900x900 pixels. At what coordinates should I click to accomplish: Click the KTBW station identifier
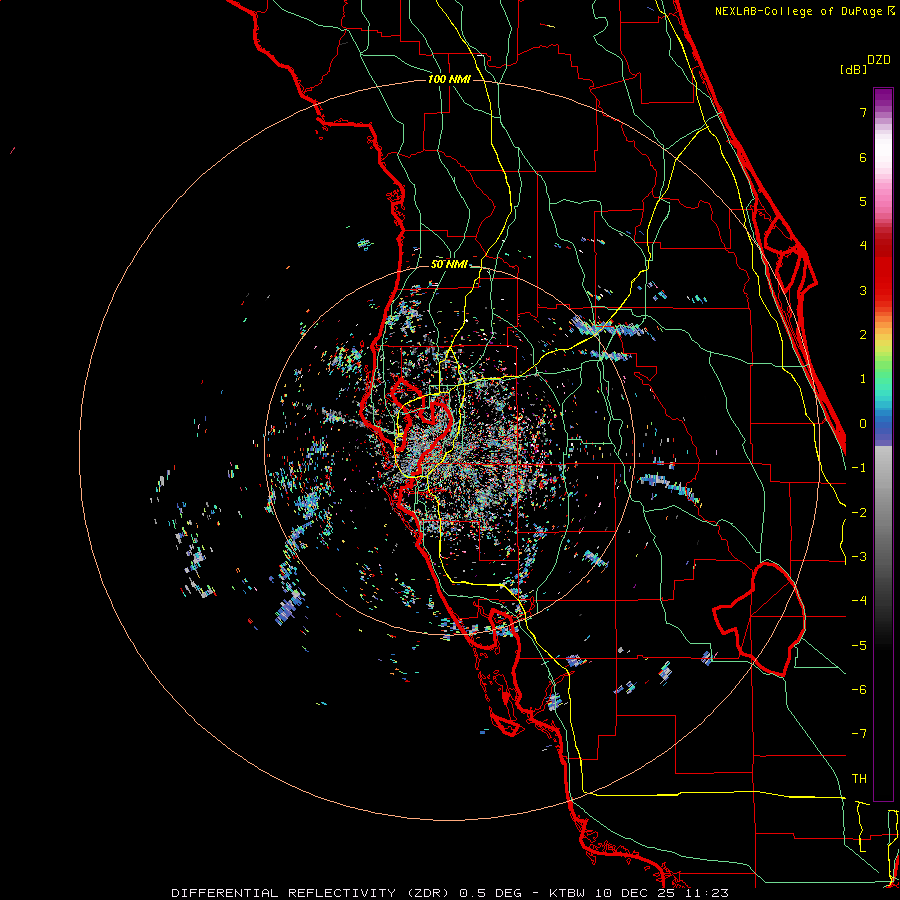(567, 893)
